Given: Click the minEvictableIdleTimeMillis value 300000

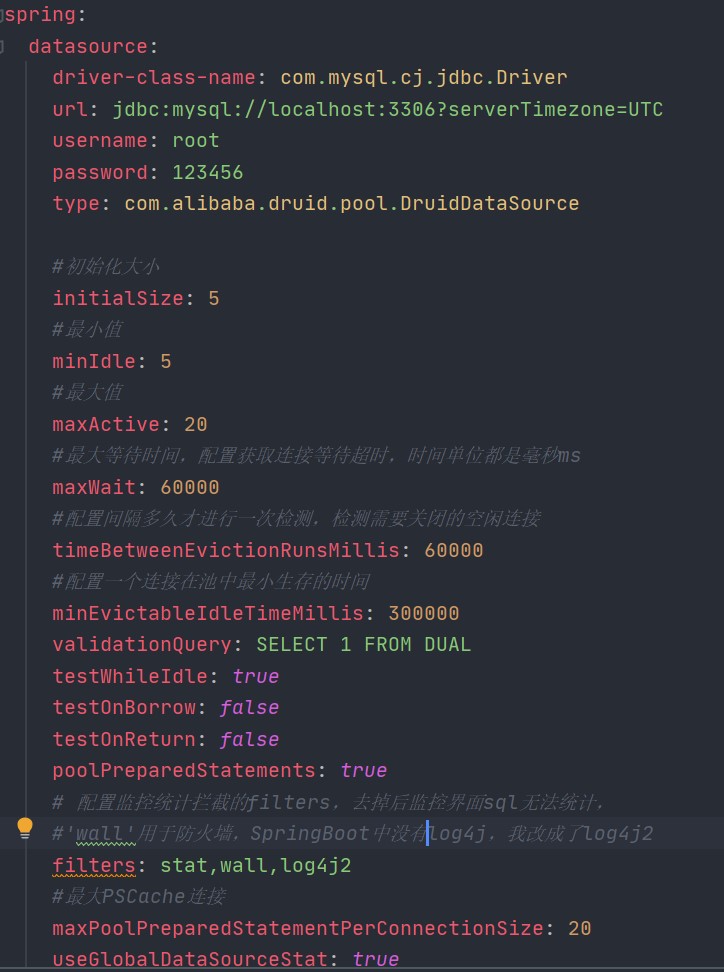Looking at the screenshot, I should point(424,613).
